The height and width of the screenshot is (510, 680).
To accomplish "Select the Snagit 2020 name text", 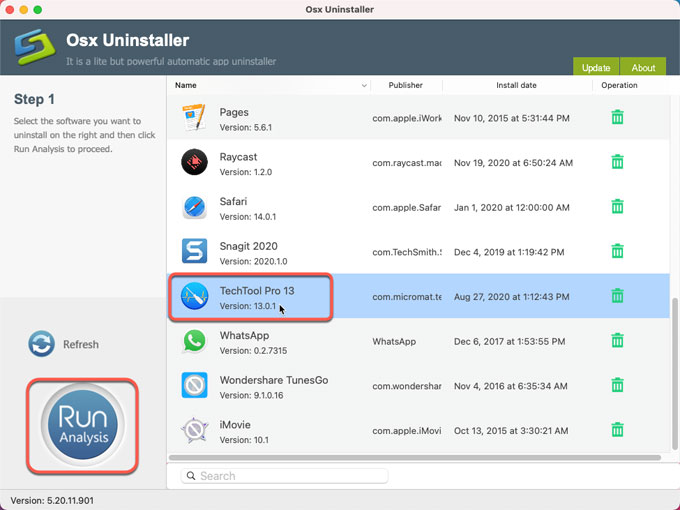I will 248,246.
